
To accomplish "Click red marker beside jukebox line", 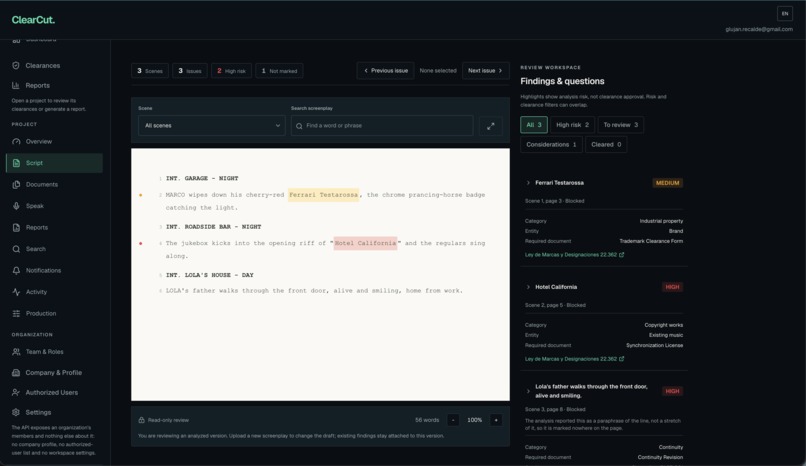I will coord(141,244).
